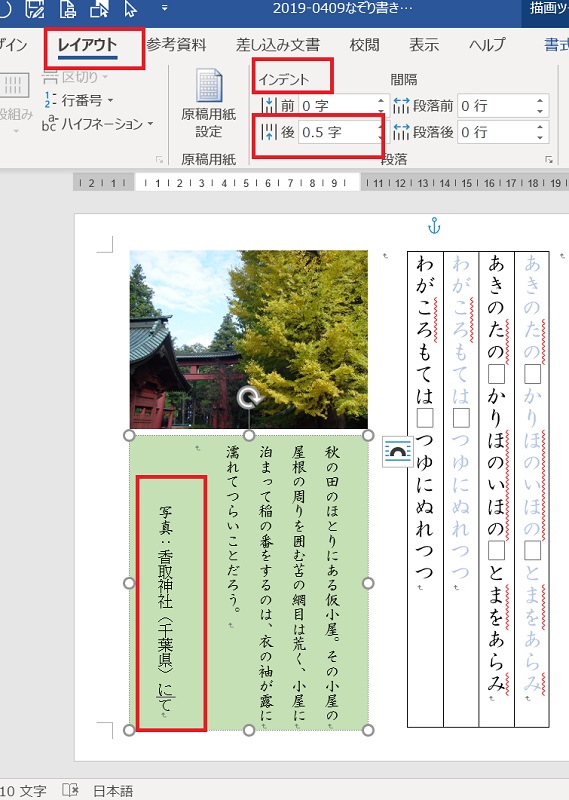Click the line starting 泊まって稲の番をする
This screenshot has width=569, height=800.
[x=266, y=583]
